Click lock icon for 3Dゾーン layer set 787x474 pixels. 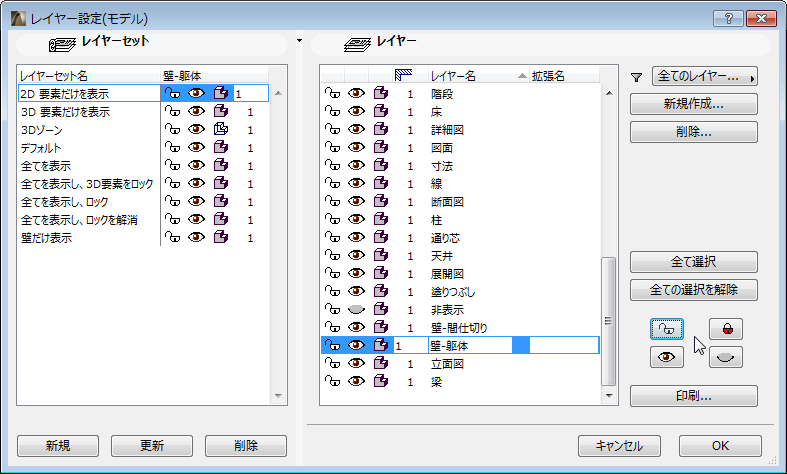click(x=172, y=130)
